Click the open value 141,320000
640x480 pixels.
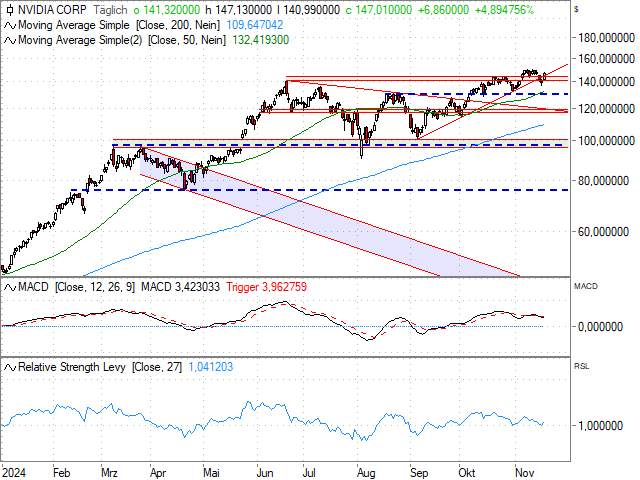171,10
